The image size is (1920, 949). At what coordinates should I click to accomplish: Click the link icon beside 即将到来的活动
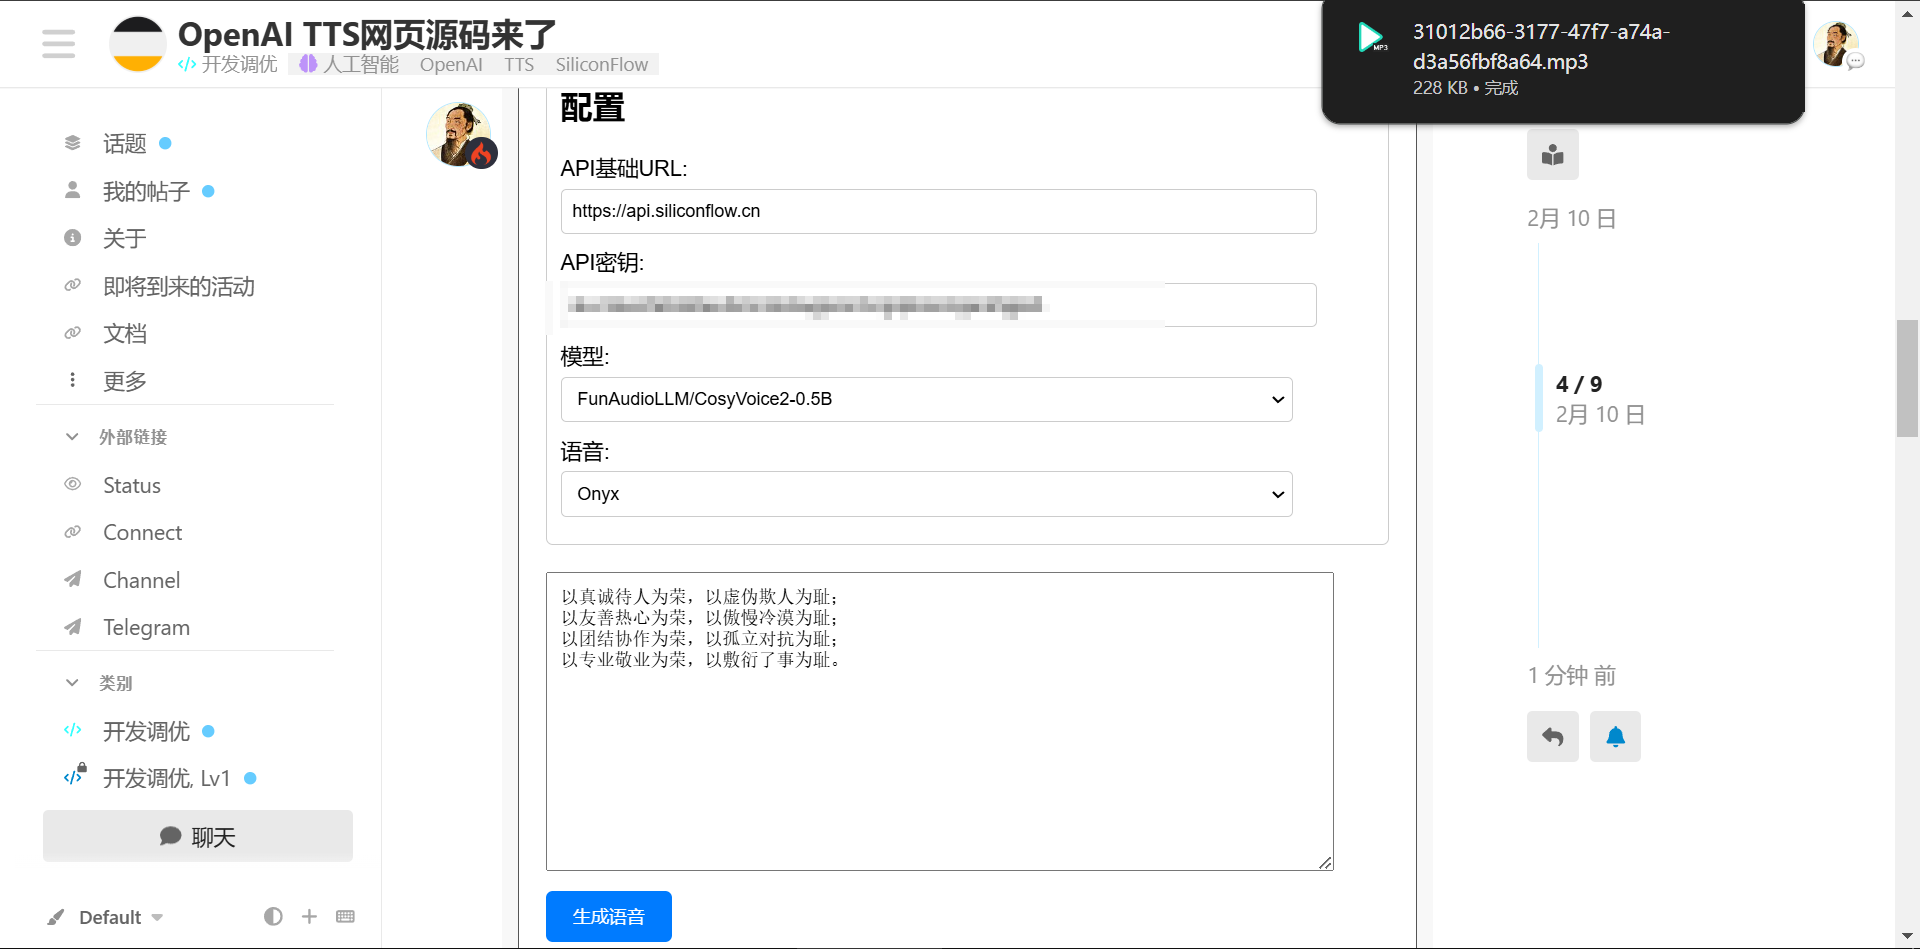pyautogui.click(x=72, y=285)
